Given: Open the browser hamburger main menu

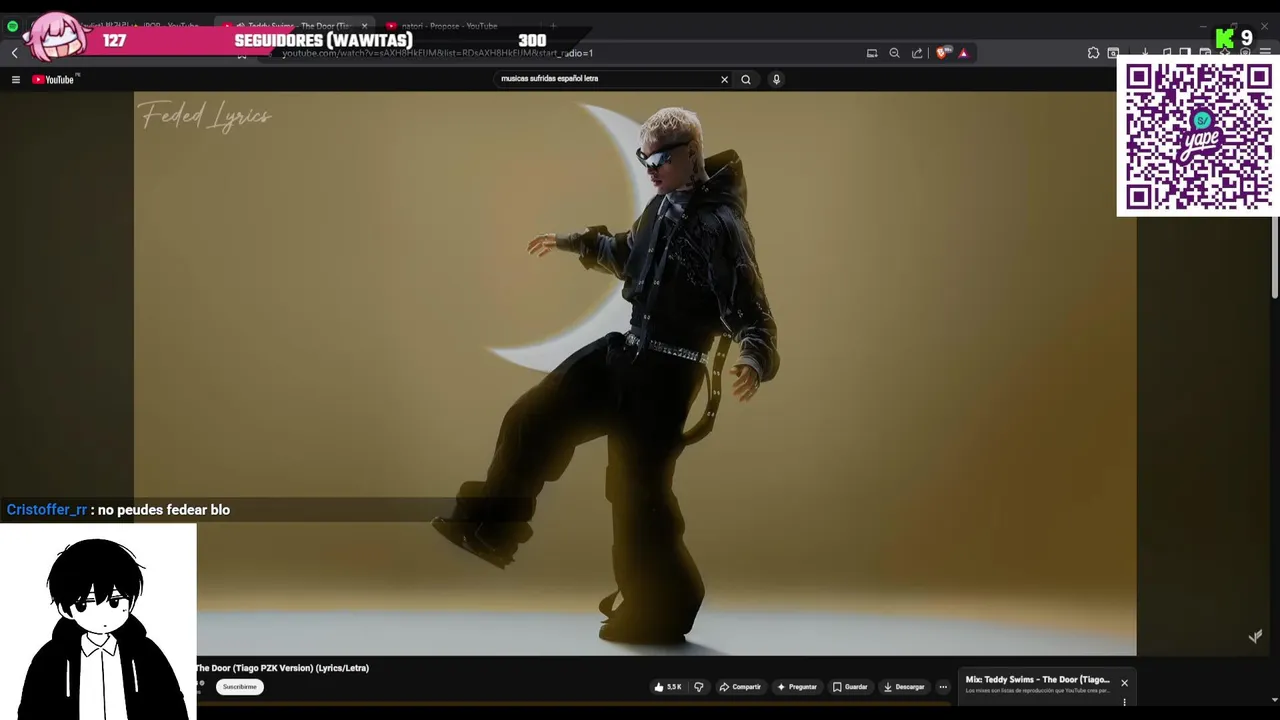Looking at the screenshot, I should (x=1265, y=53).
